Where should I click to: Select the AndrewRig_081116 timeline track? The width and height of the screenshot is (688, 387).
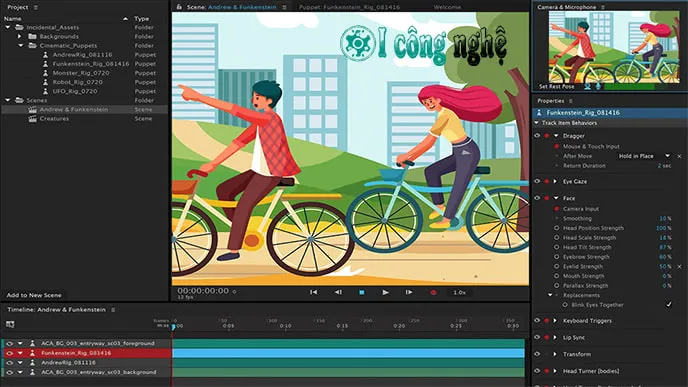68,363
